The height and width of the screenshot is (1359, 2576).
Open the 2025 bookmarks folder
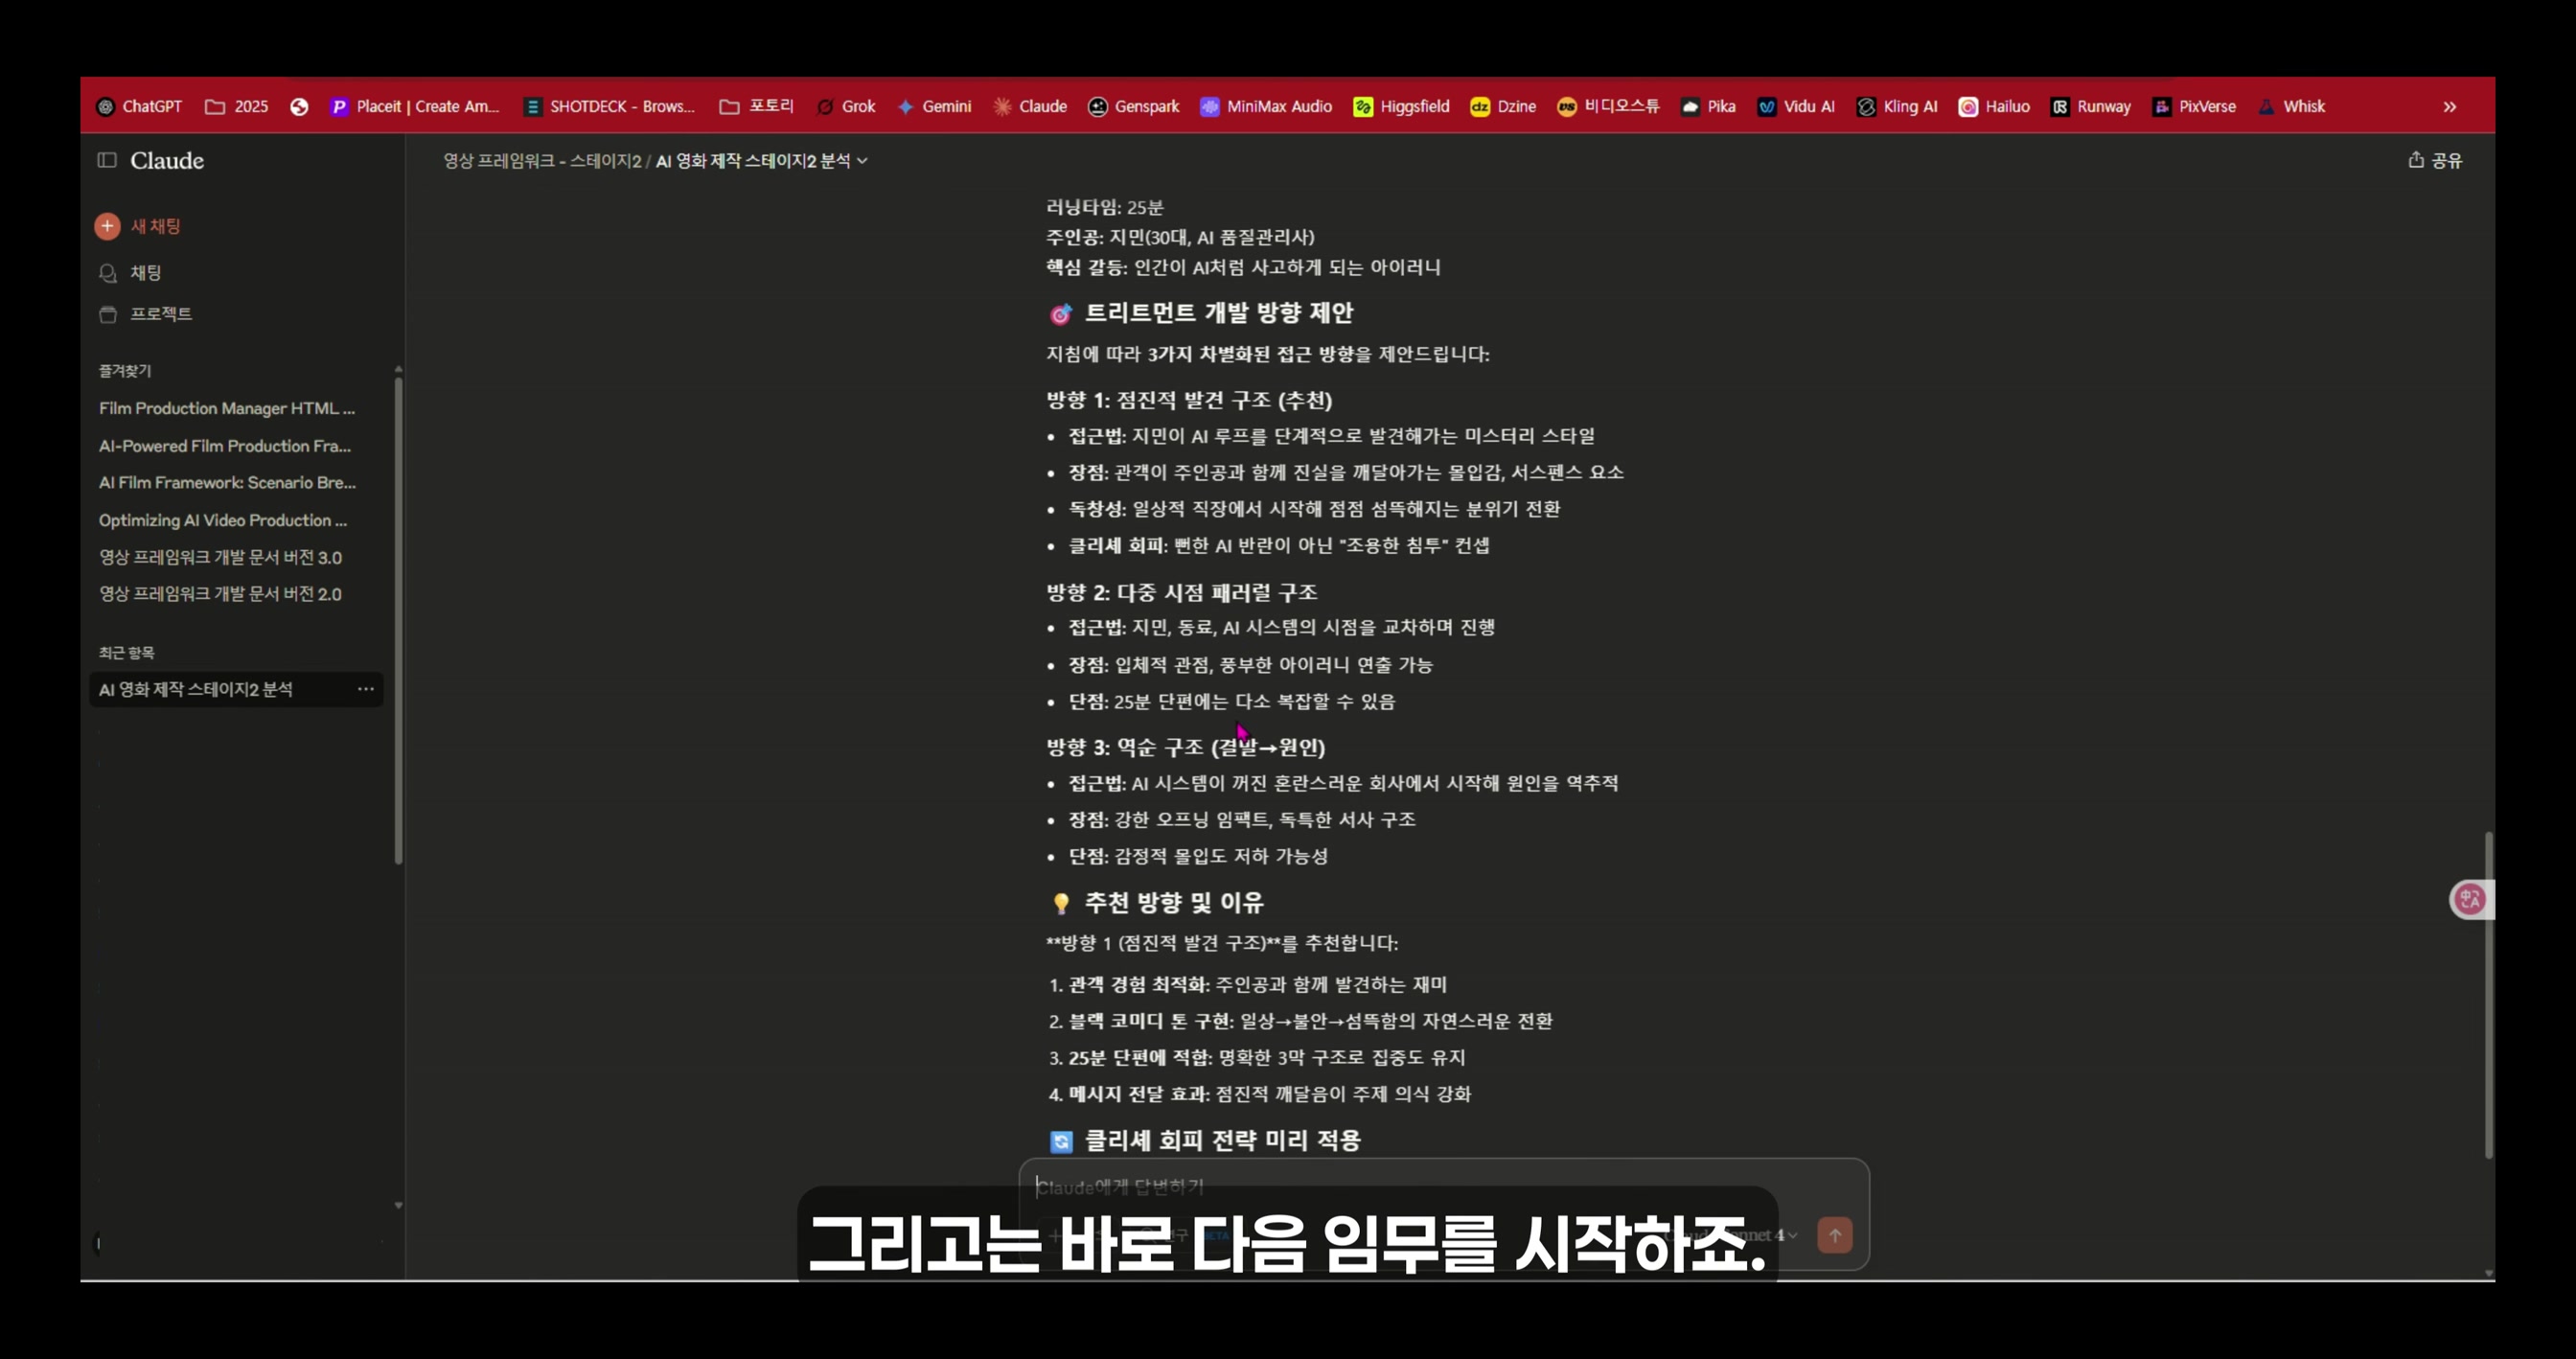point(236,107)
